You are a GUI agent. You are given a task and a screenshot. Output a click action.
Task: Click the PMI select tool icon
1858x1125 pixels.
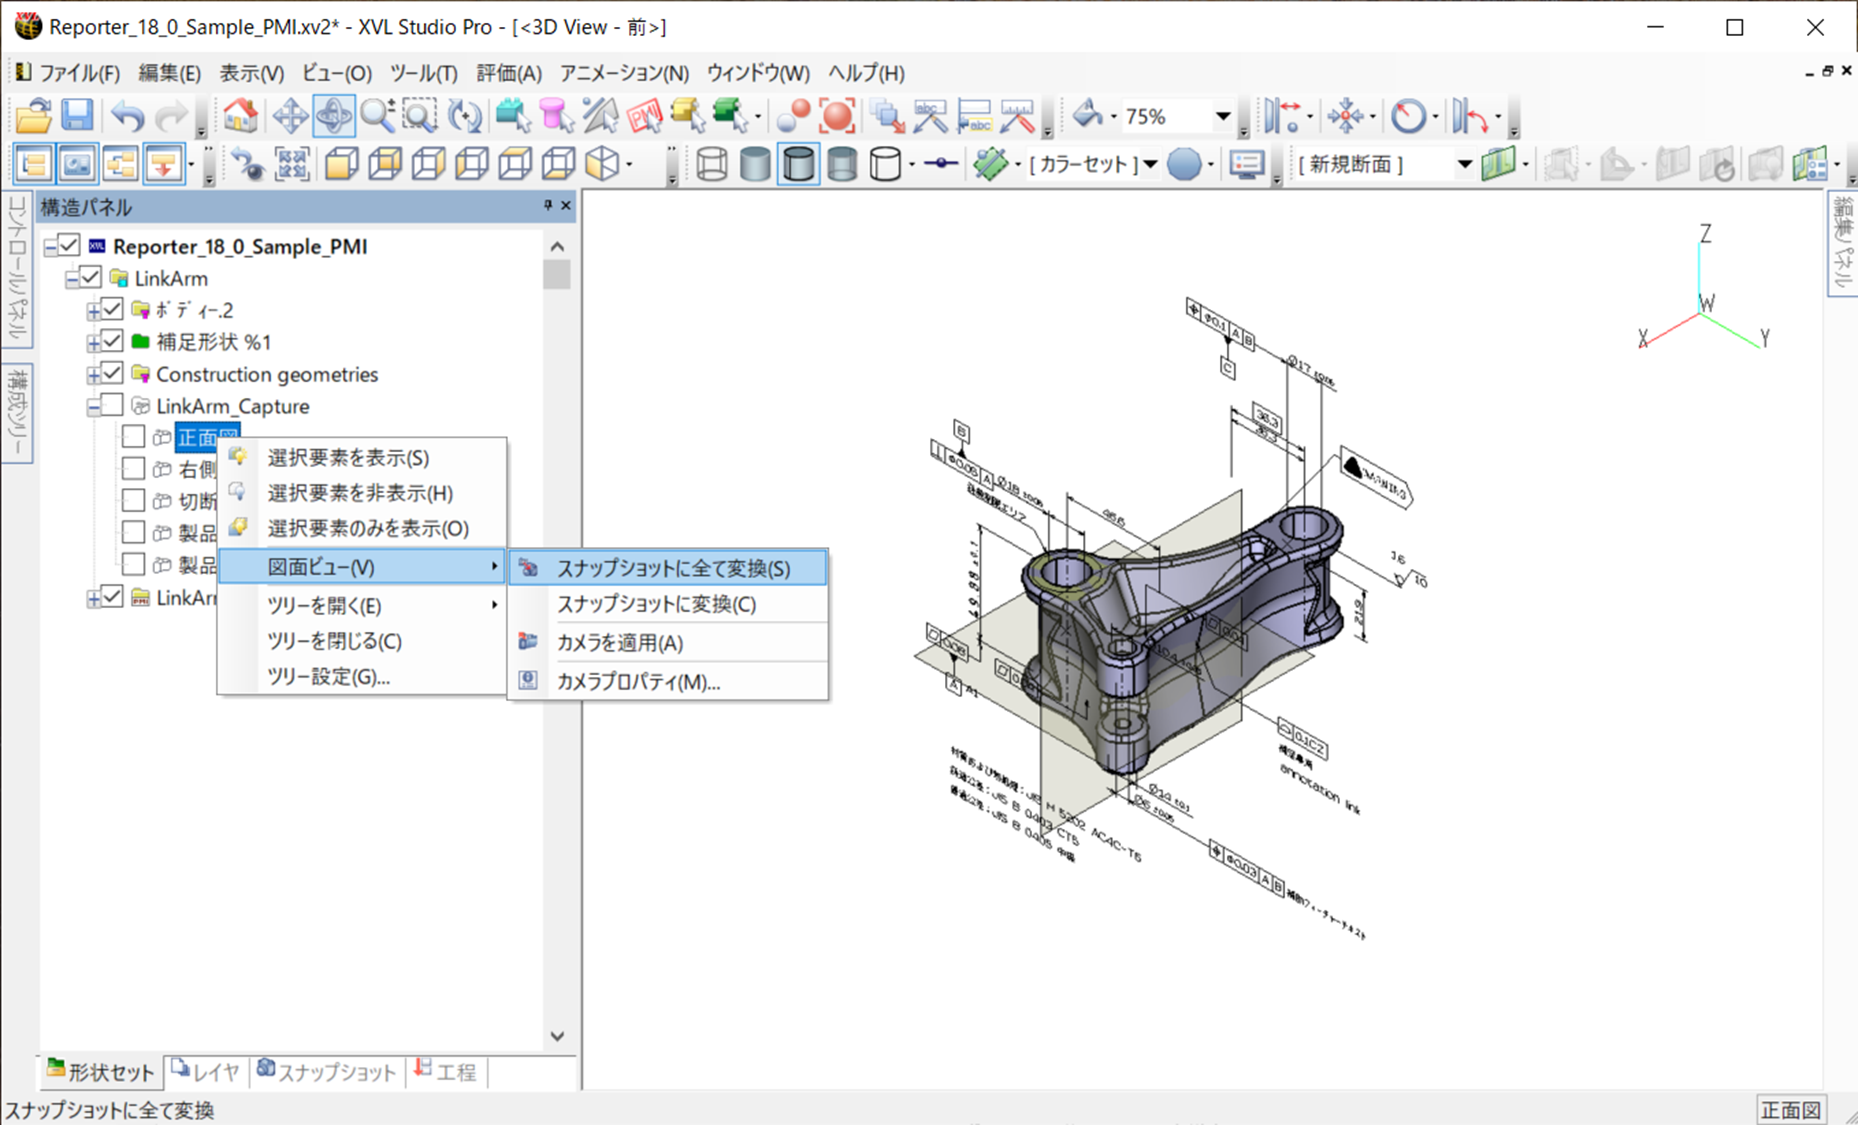[644, 116]
